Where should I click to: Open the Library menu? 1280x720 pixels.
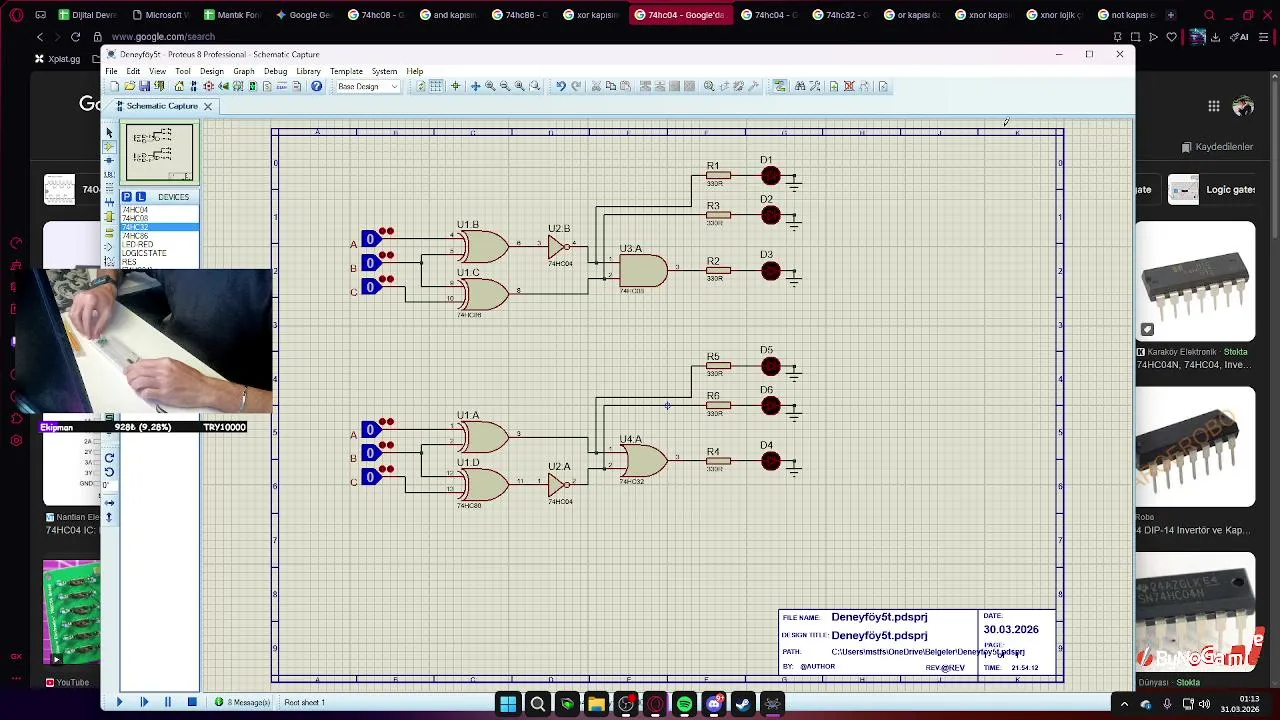(x=308, y=71)
